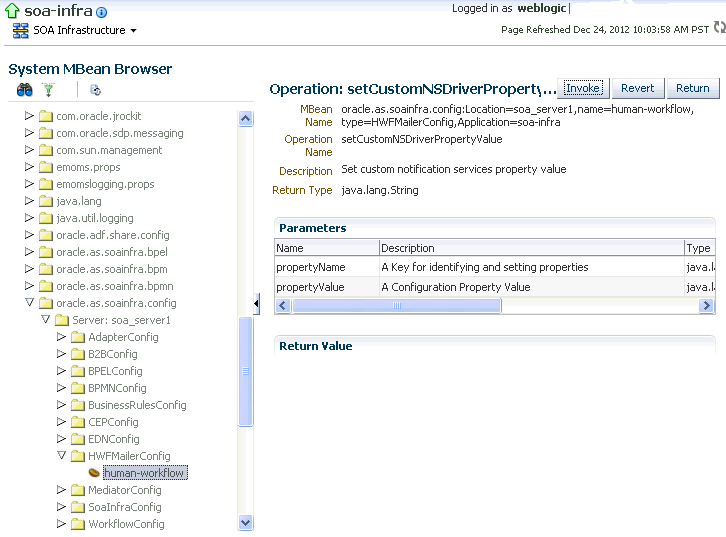Open the MBean filter funnel icon
The image size is (726, 537).
point(48,89)
